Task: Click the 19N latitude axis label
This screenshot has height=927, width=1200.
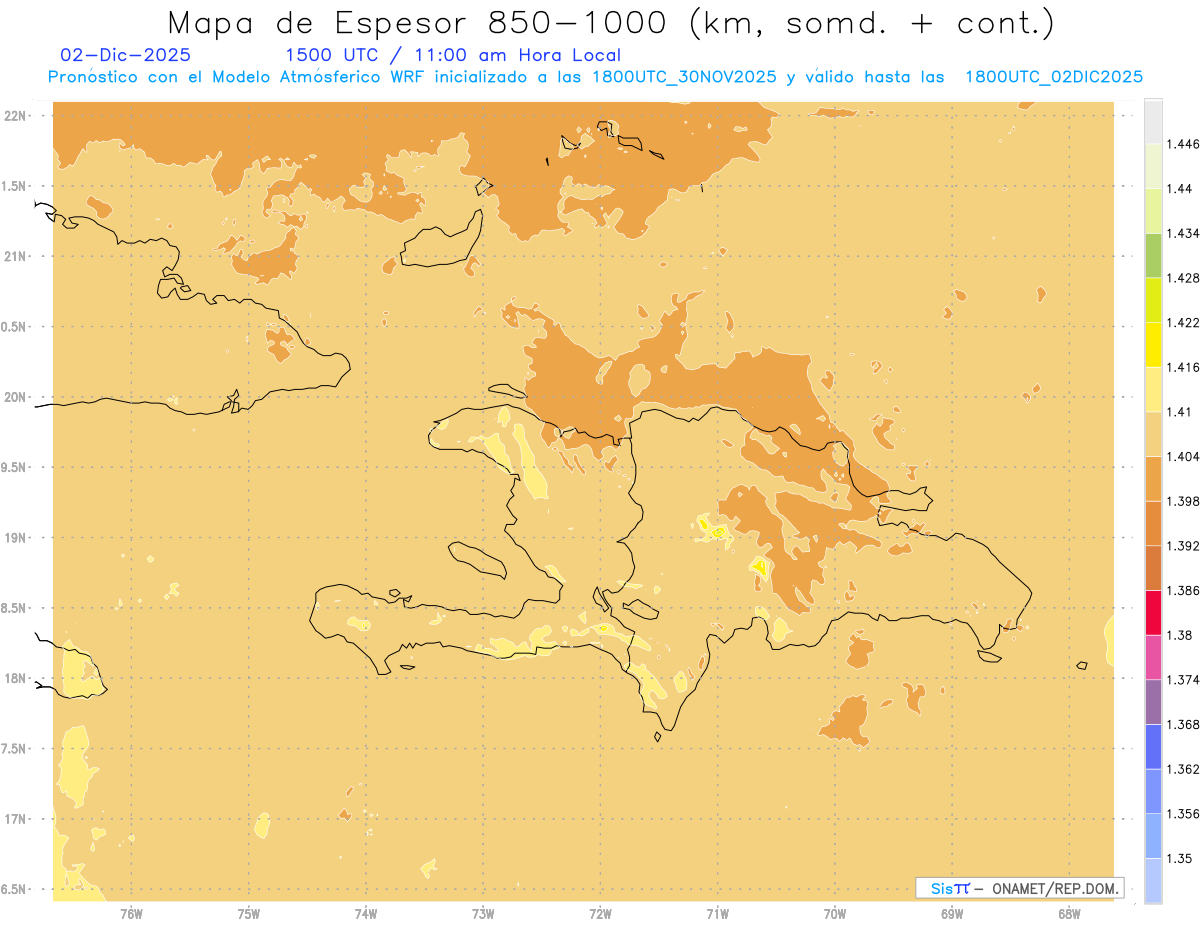Action: click(15, 538)
